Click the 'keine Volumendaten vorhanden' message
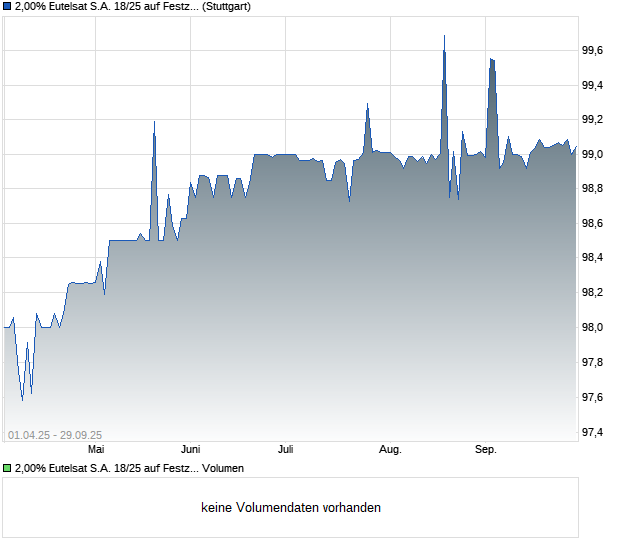 click(x=291, y=508)
